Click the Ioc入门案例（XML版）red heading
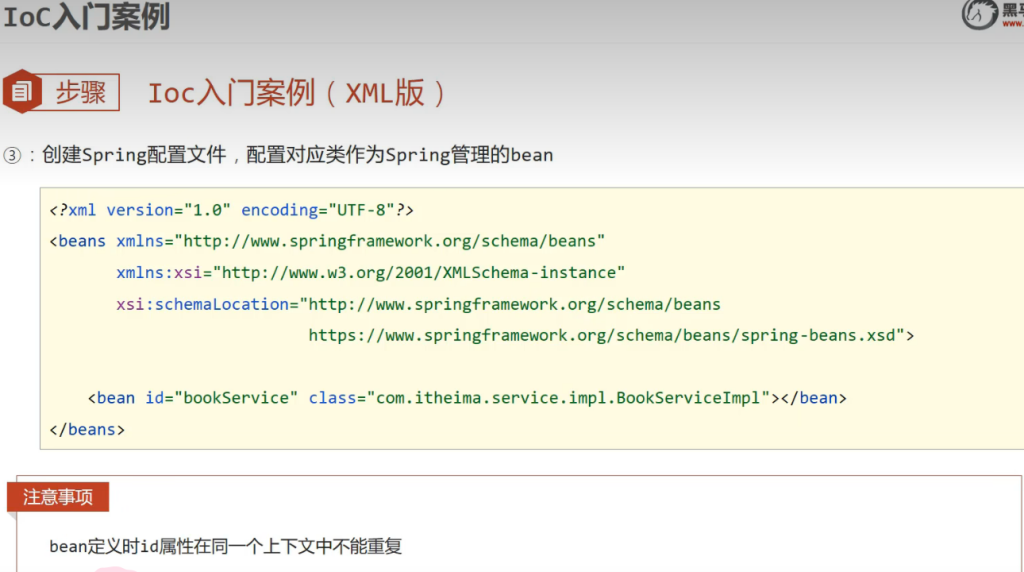This screenshot has height=572, width=1024. pyautogui.click(x=297, y=93)
